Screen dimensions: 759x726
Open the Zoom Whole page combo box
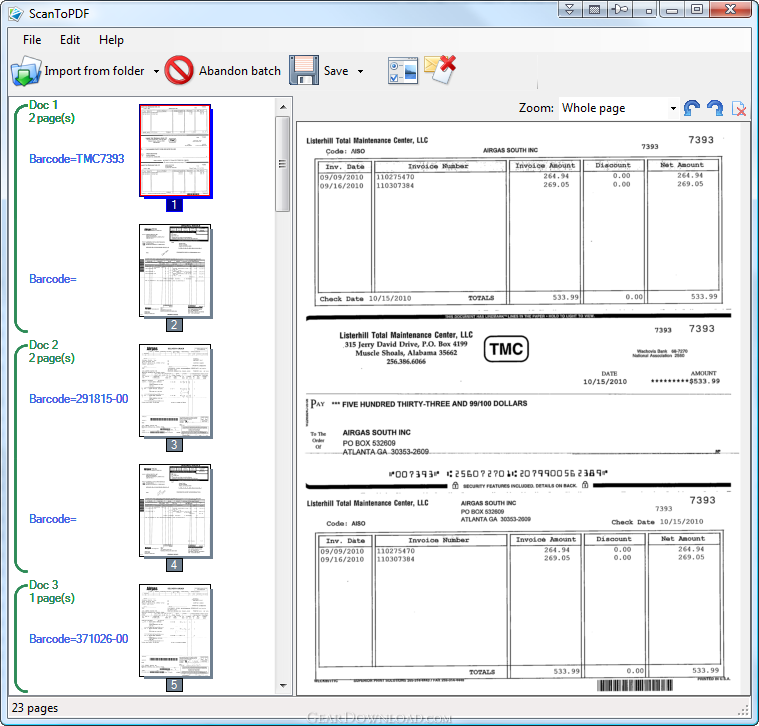[617, 108]
